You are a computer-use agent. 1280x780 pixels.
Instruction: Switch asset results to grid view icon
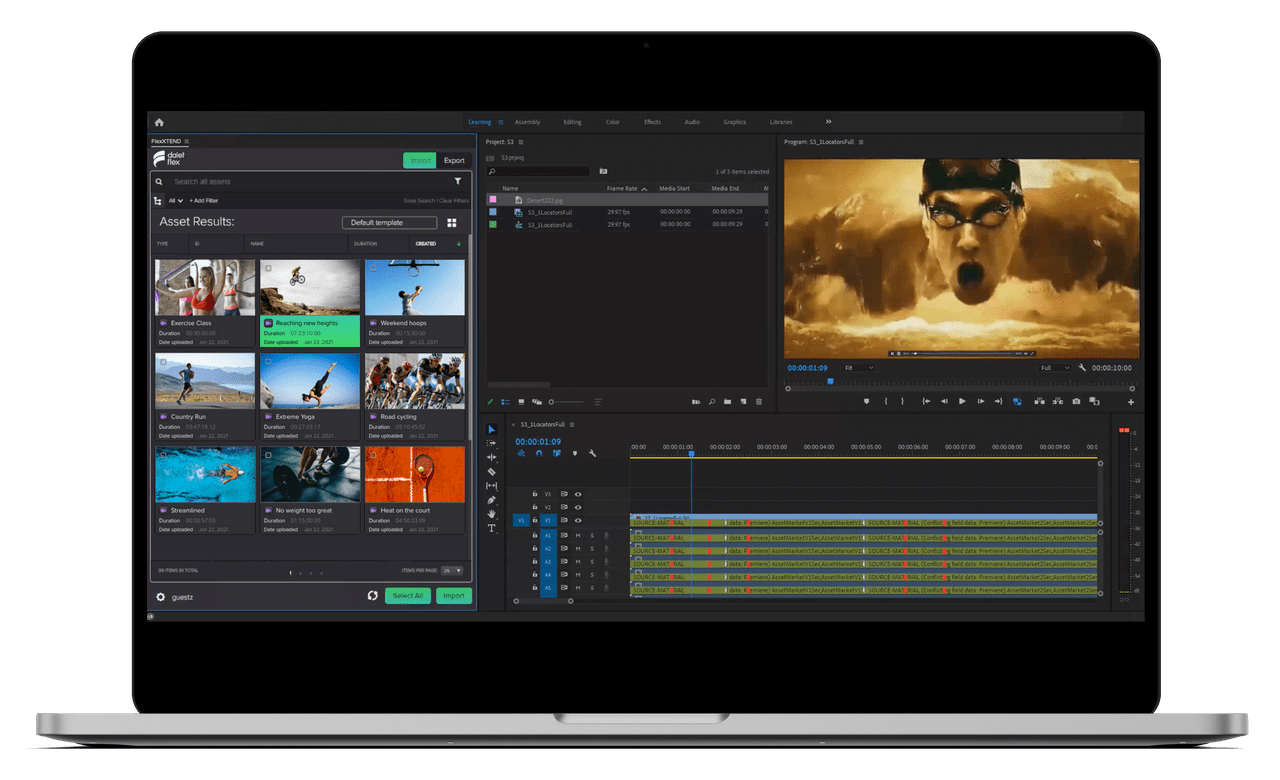(452, 223)
